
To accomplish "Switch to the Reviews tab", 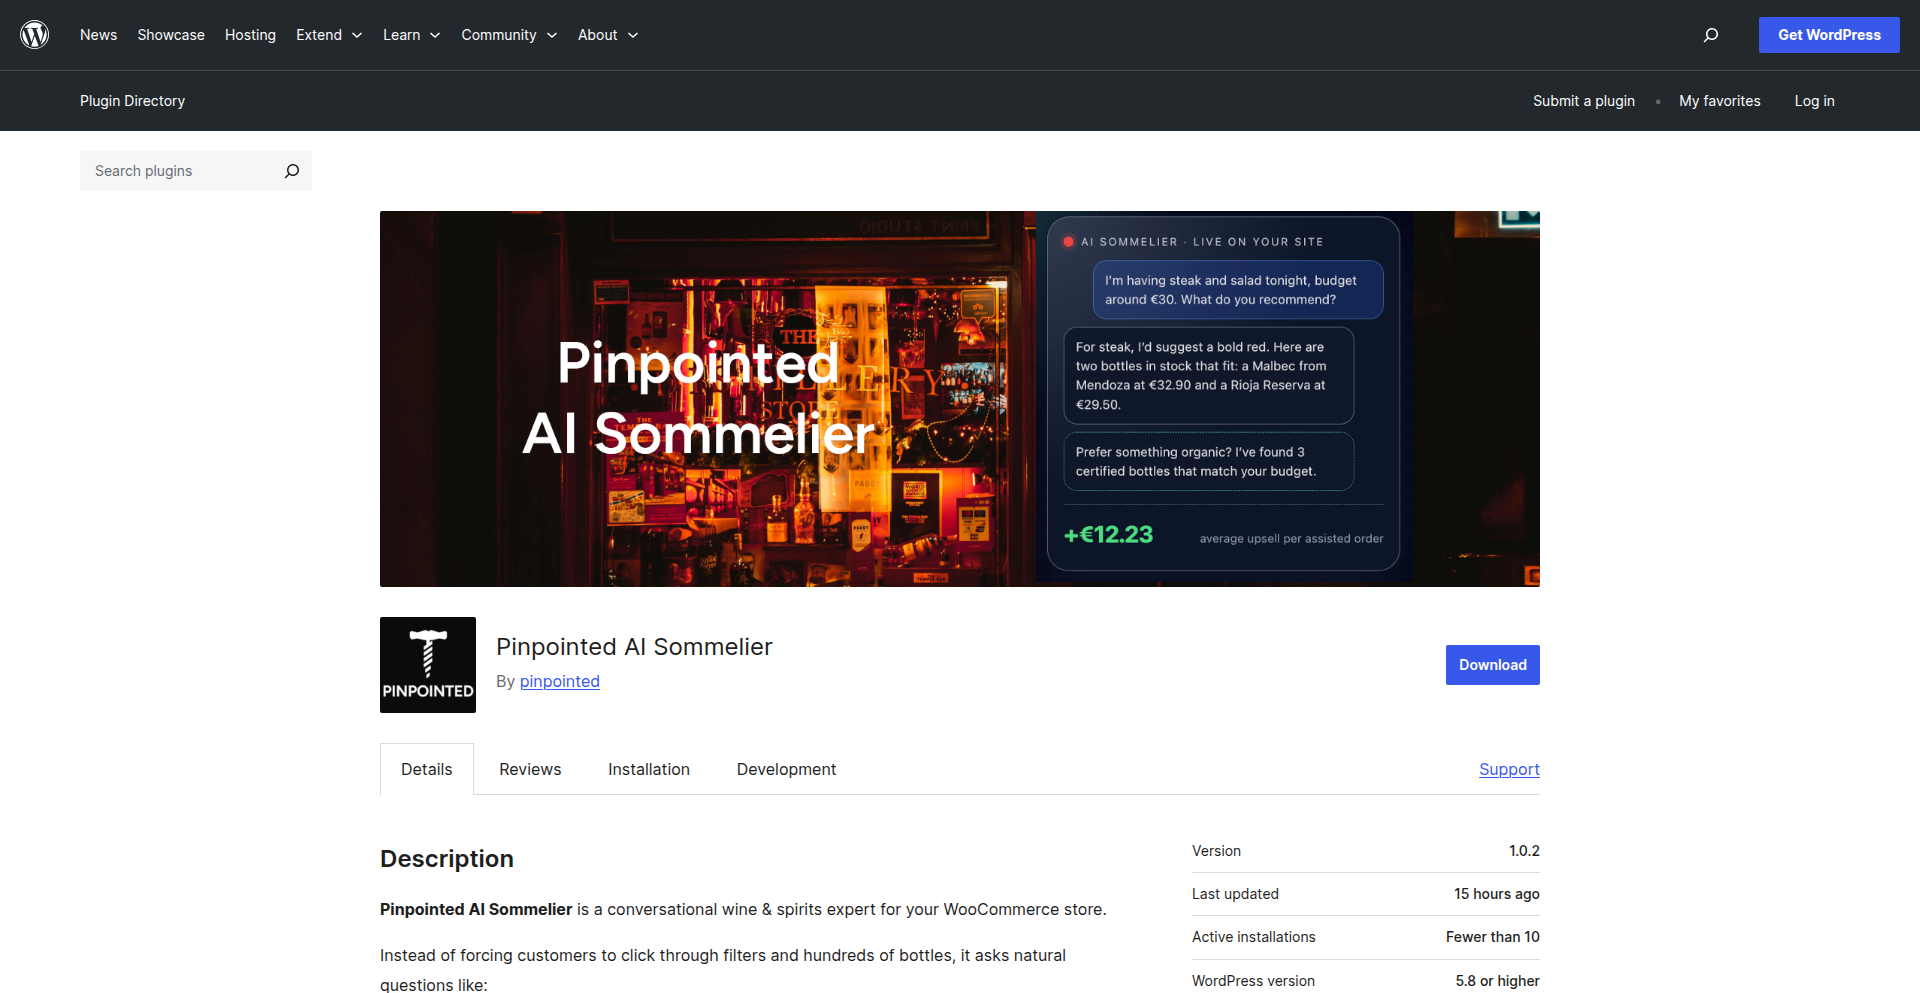I will (530, 769).
